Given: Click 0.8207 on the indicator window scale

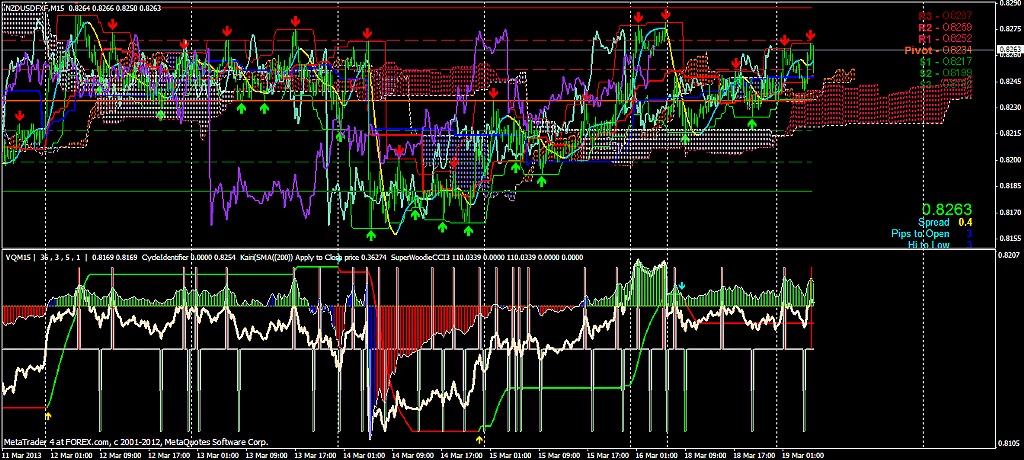Looking at the screenshot, I should 1010,254.
